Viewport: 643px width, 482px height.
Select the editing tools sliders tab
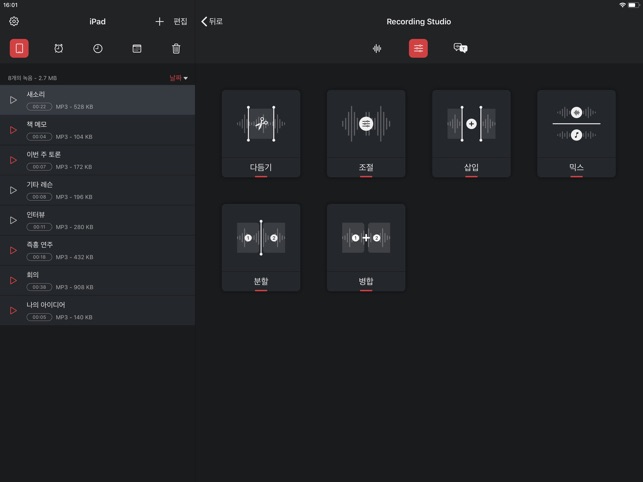418,48
